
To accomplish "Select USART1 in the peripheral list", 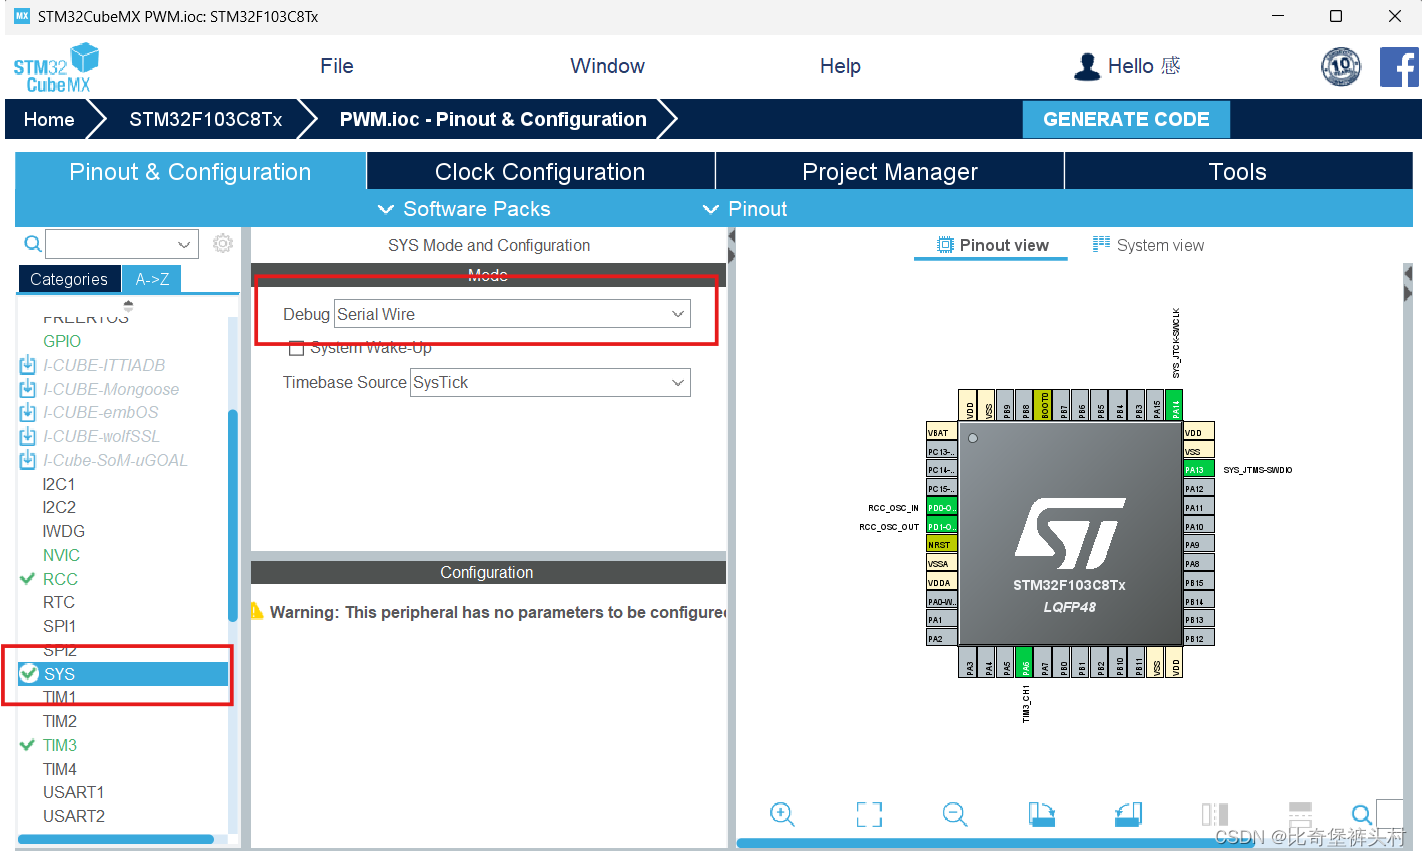I will pyautogui.click(x=73, y=792).
